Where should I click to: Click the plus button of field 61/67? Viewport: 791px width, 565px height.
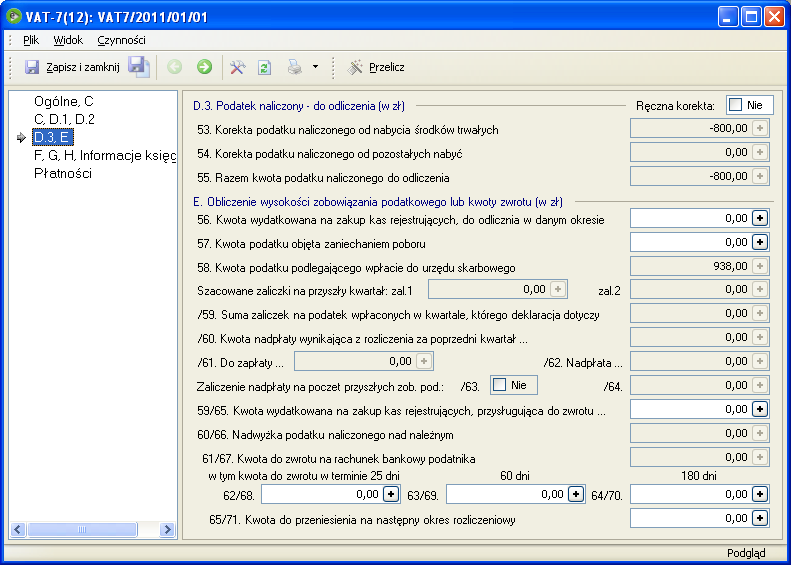pos(760,458)
